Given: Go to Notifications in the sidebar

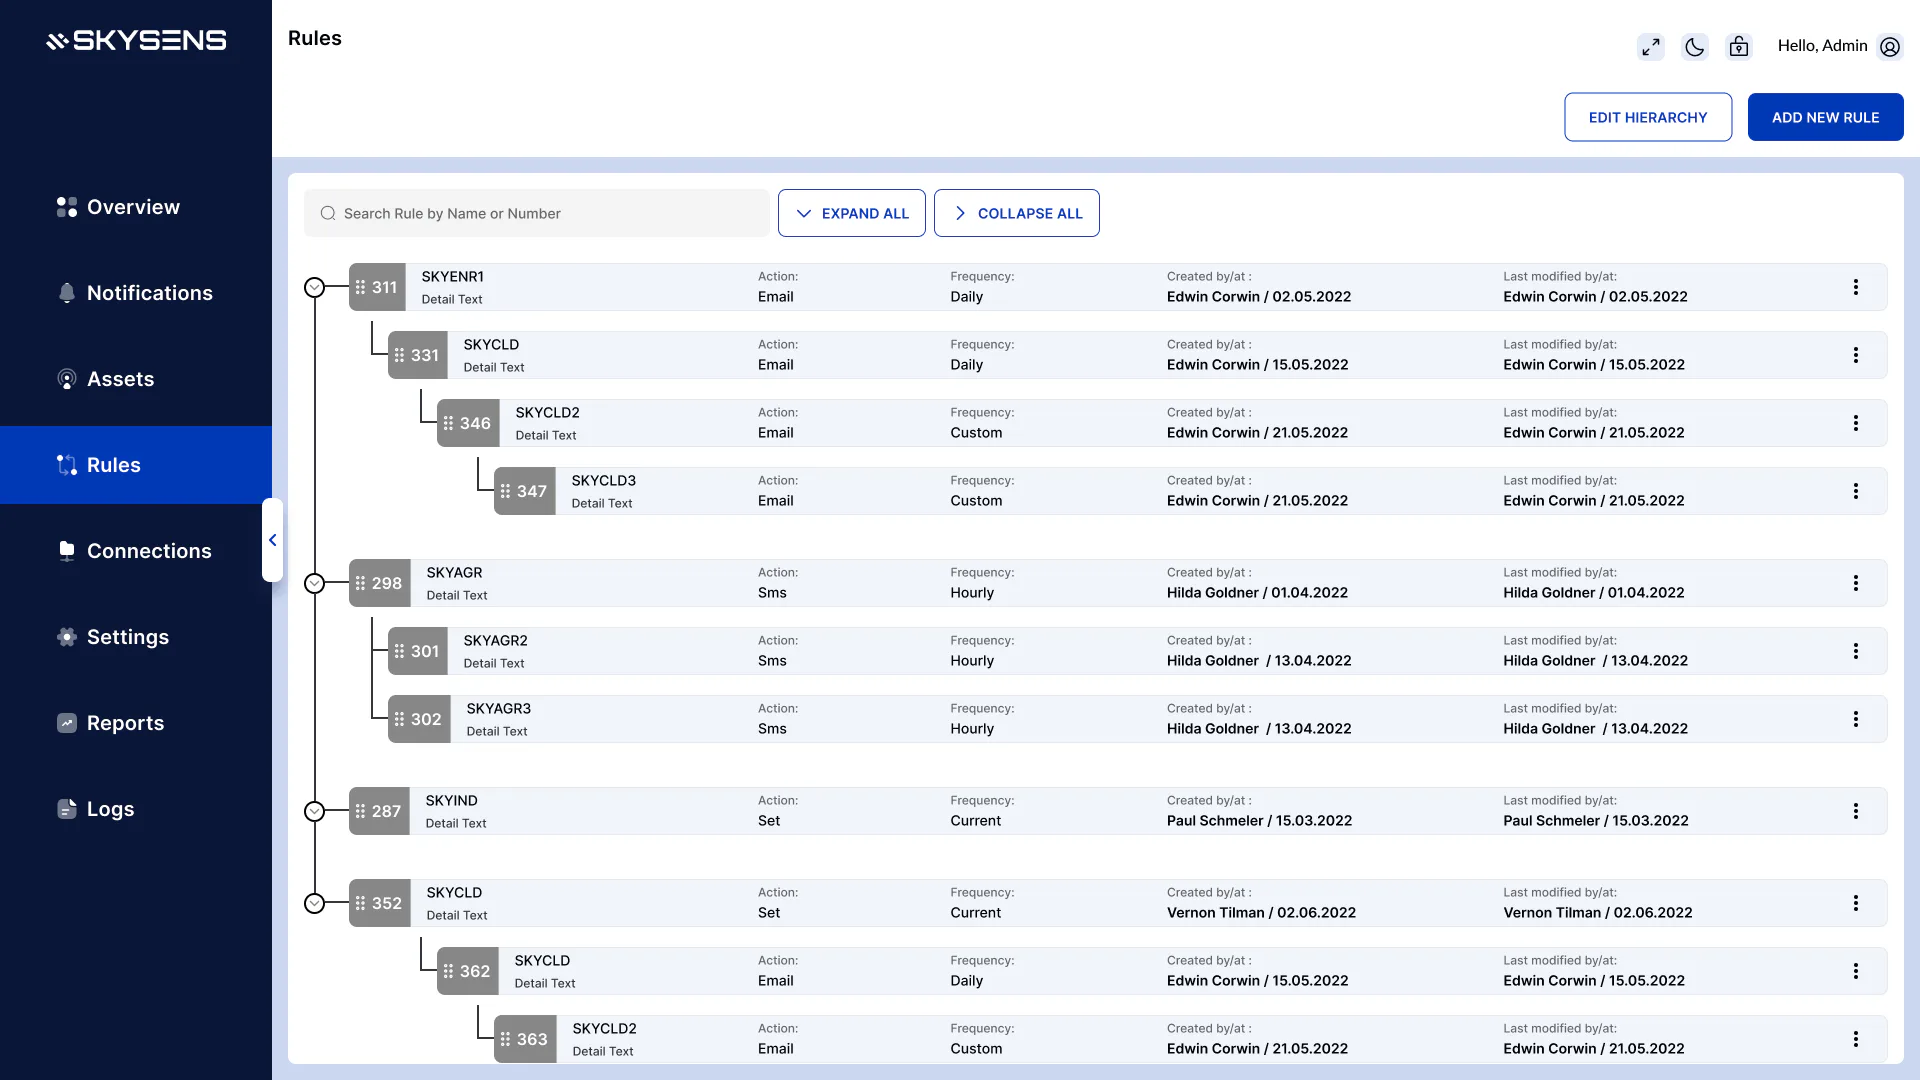Looking at the screenshot, I should click(136, 293).
